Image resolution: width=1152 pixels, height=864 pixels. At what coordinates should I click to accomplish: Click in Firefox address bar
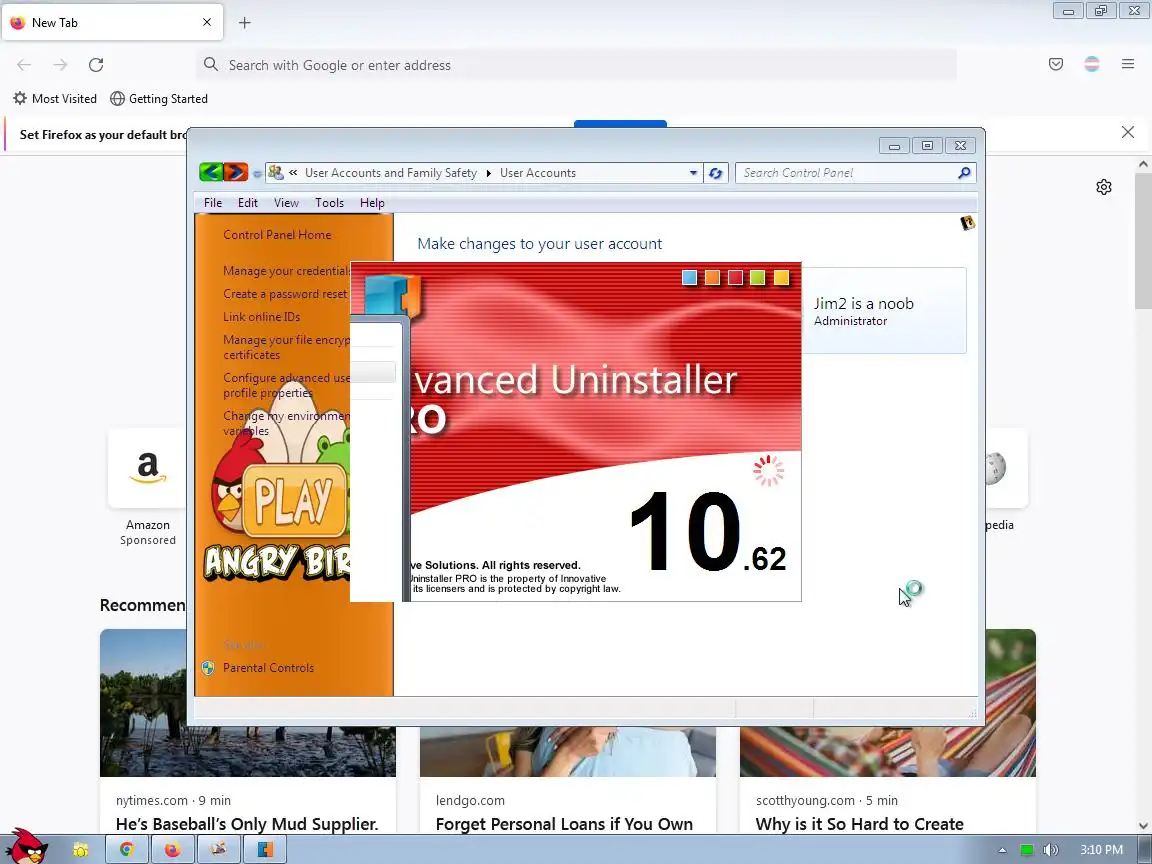[x=577, y=65]
